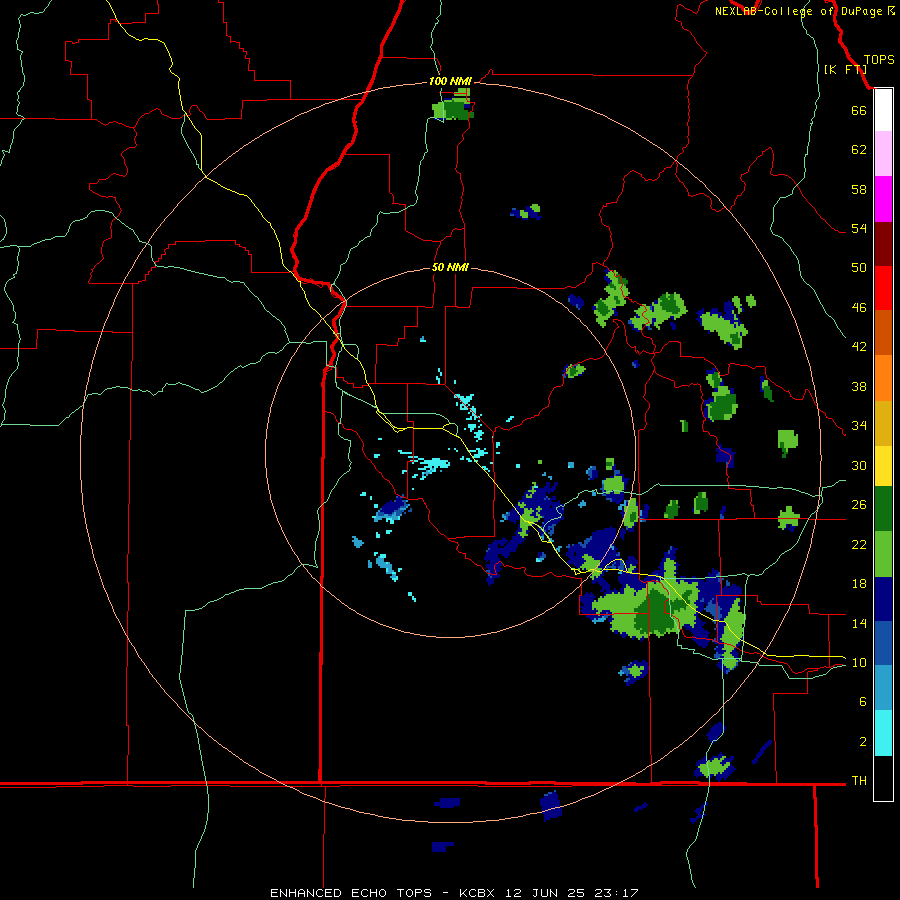The height and width of the screenshot is (900, 900).
Task: Click the 100 NMI range ring label
Action: [x=450, y=81]
